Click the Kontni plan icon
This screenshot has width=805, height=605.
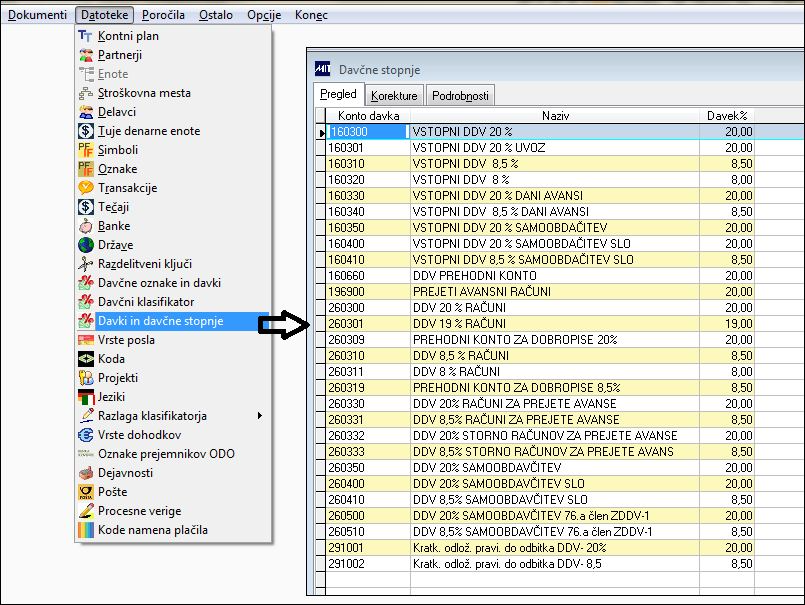pos(85,36)
